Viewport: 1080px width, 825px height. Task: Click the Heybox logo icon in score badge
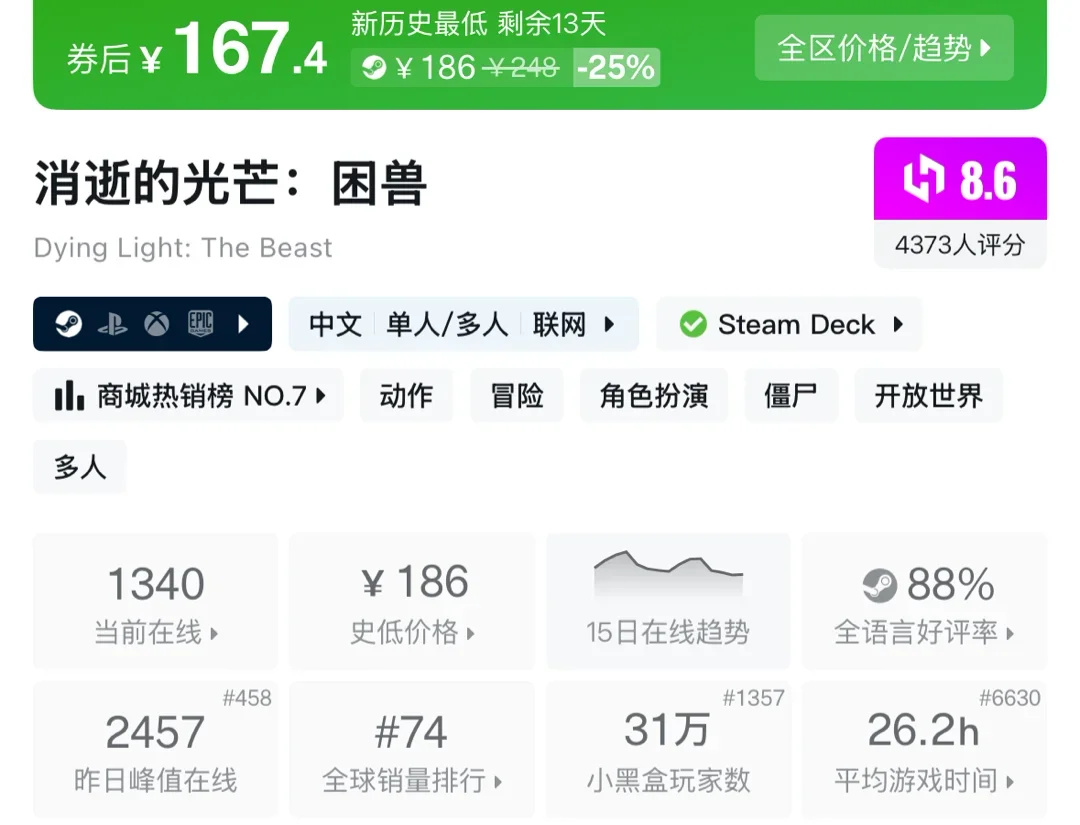click(924, 178)
